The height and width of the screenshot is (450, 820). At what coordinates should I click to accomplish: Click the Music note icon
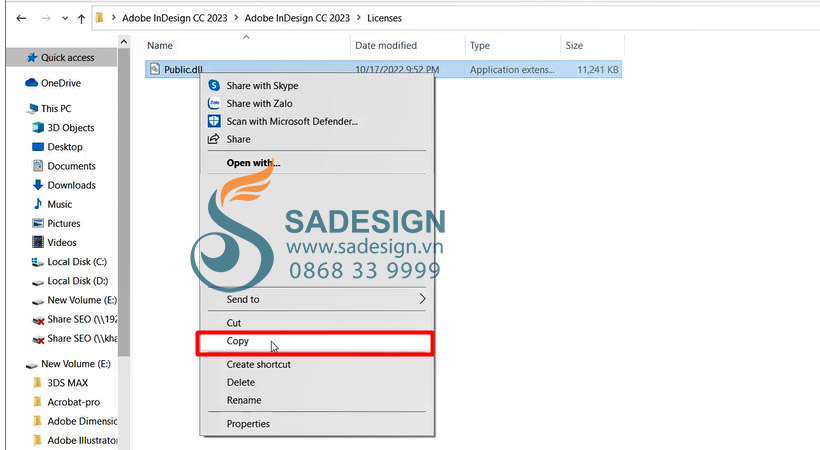[38, 204]
